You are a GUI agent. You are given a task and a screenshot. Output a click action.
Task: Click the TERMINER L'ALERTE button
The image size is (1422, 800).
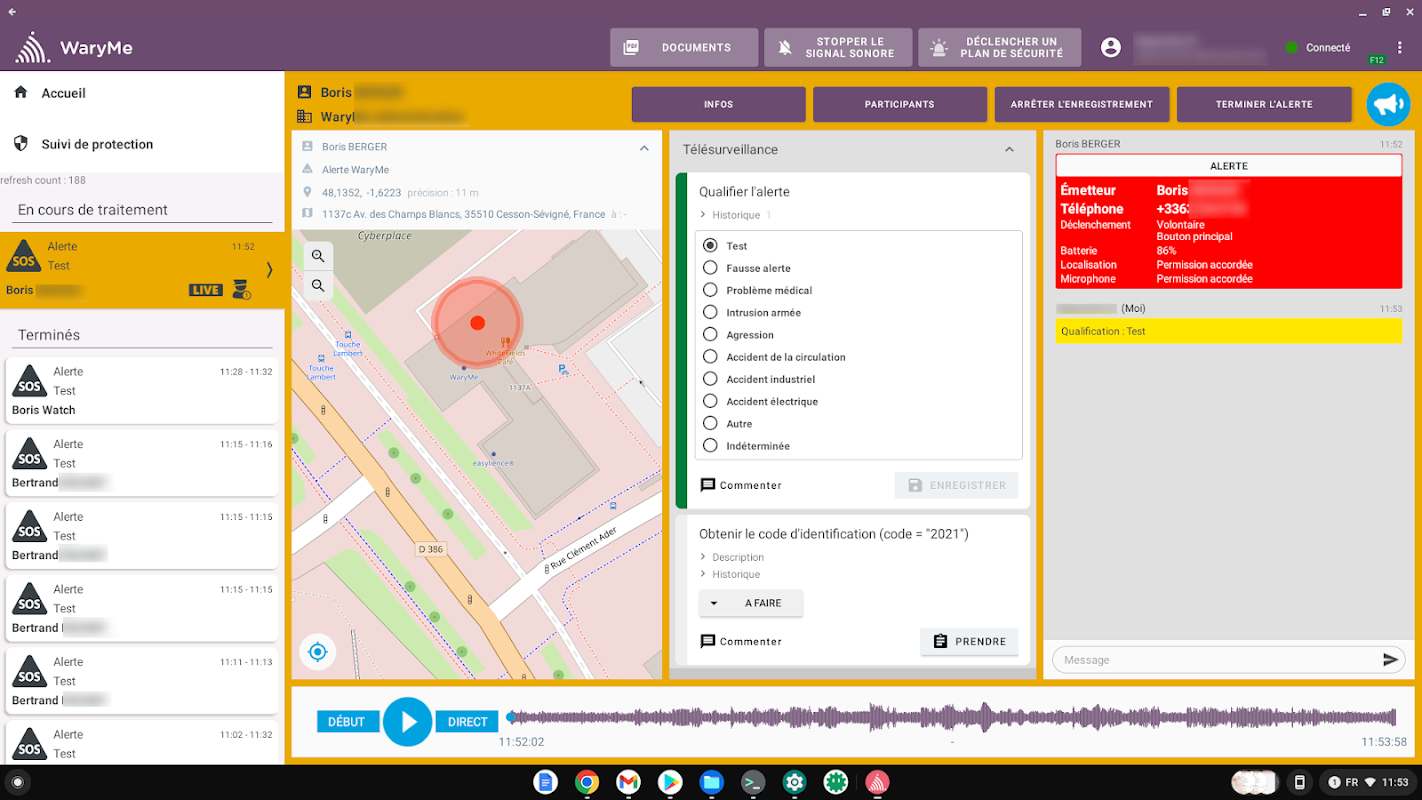click(x=1263, y=104)
